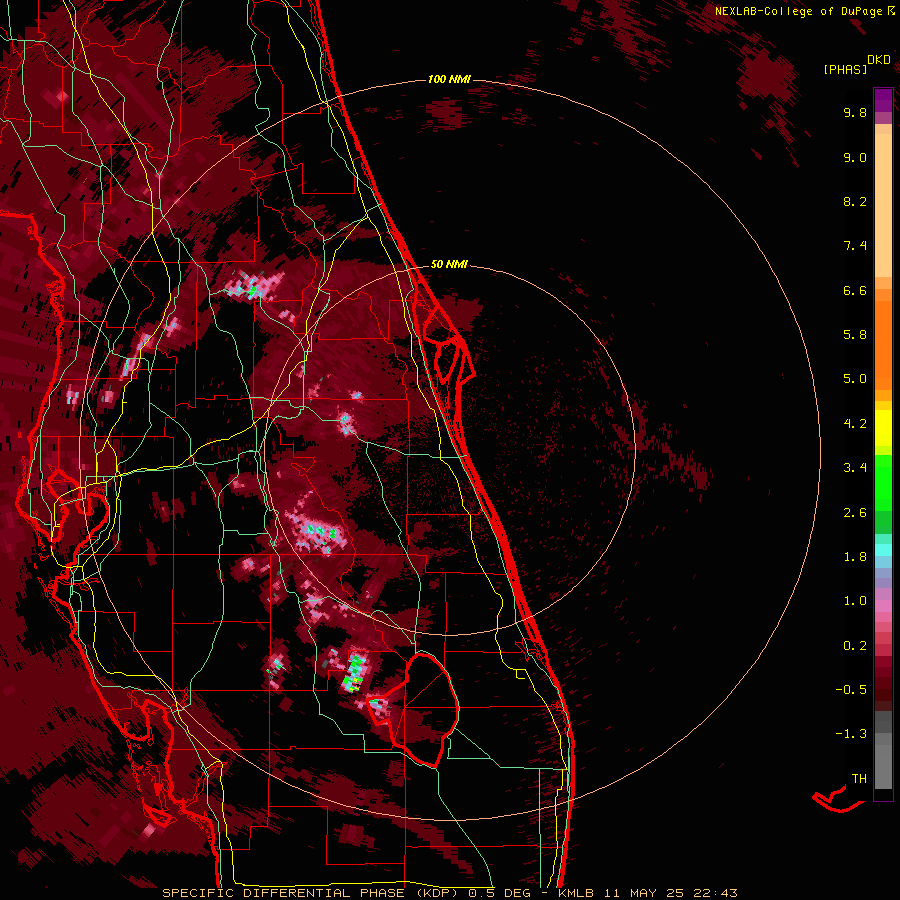This screenshot has height=900, width=900.
Task: Pick the purple top segment of color bar
Action: click(883, 100)
